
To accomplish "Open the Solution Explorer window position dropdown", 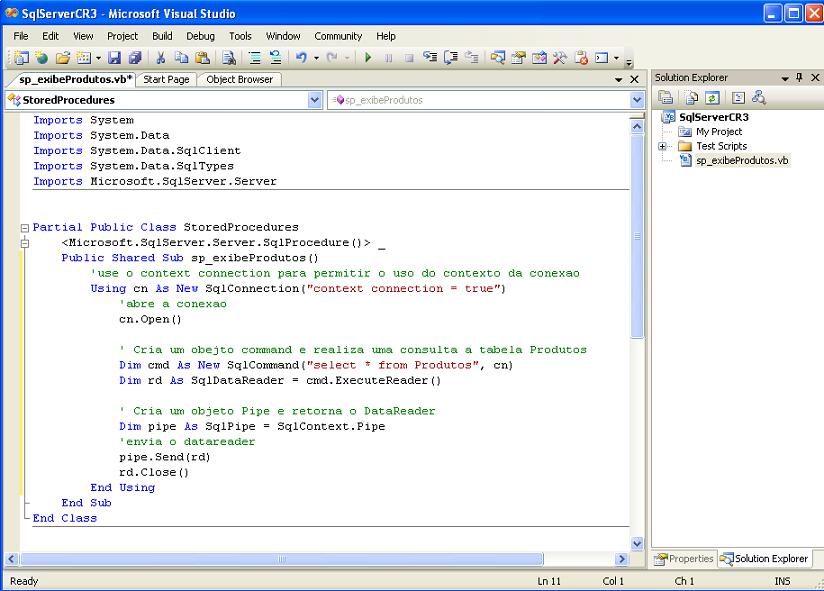I will point(785,78).
